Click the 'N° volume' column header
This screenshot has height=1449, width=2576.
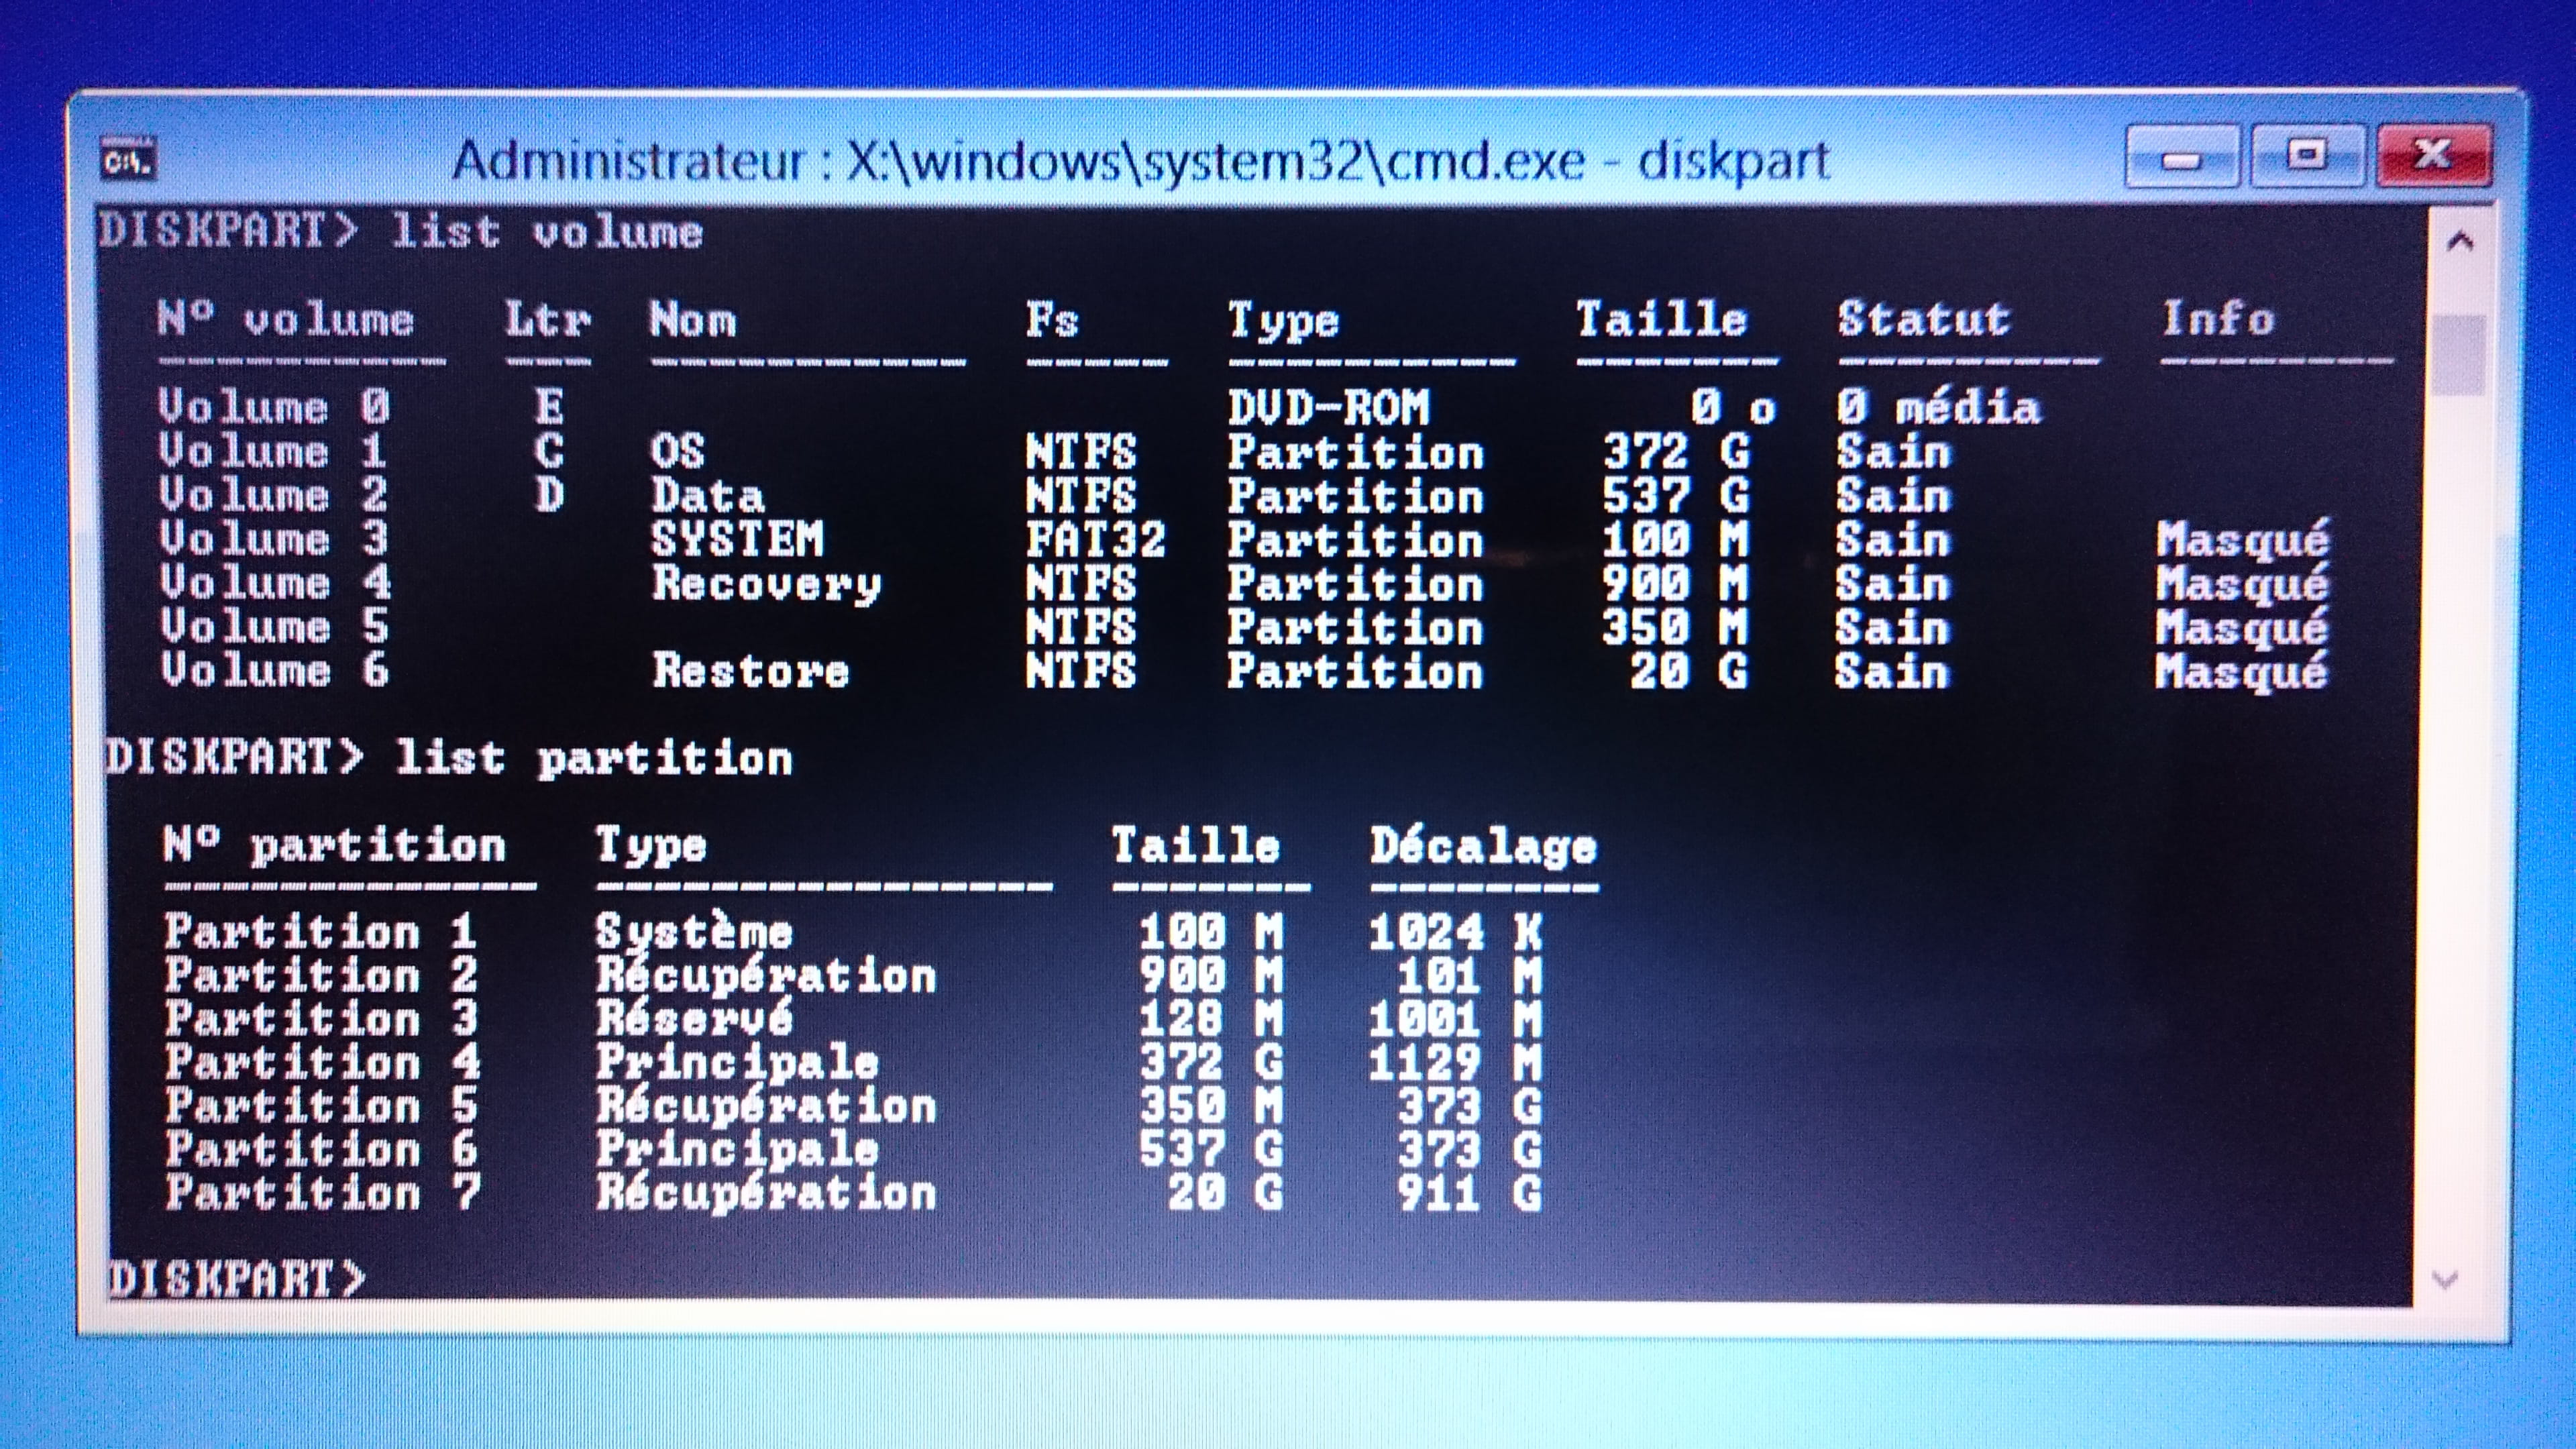click(x=285, y=319)
